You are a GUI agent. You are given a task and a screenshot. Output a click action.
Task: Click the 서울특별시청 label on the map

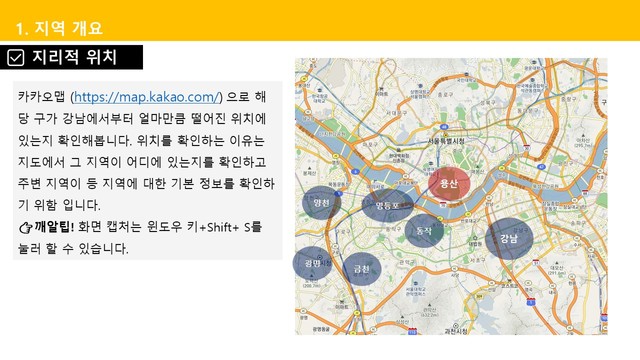pyautogui.click(x=447, y=141)
